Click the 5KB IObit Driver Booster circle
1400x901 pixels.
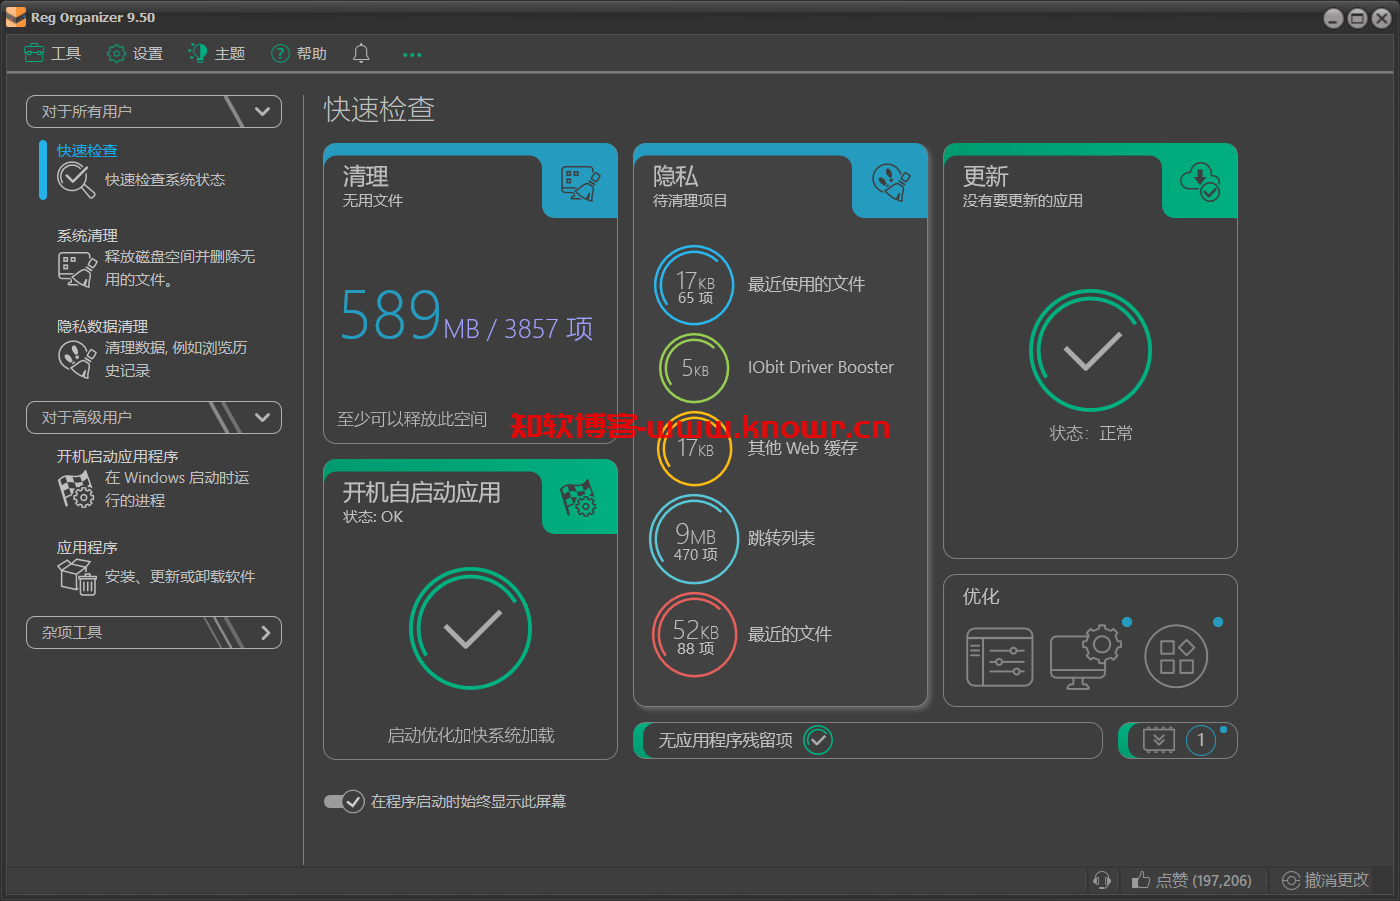pos(694,368)
